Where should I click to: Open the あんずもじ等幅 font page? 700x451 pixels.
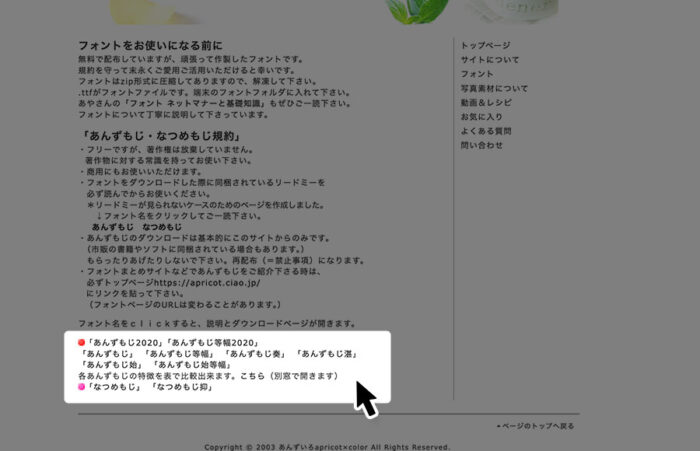(x=179, y=354)
